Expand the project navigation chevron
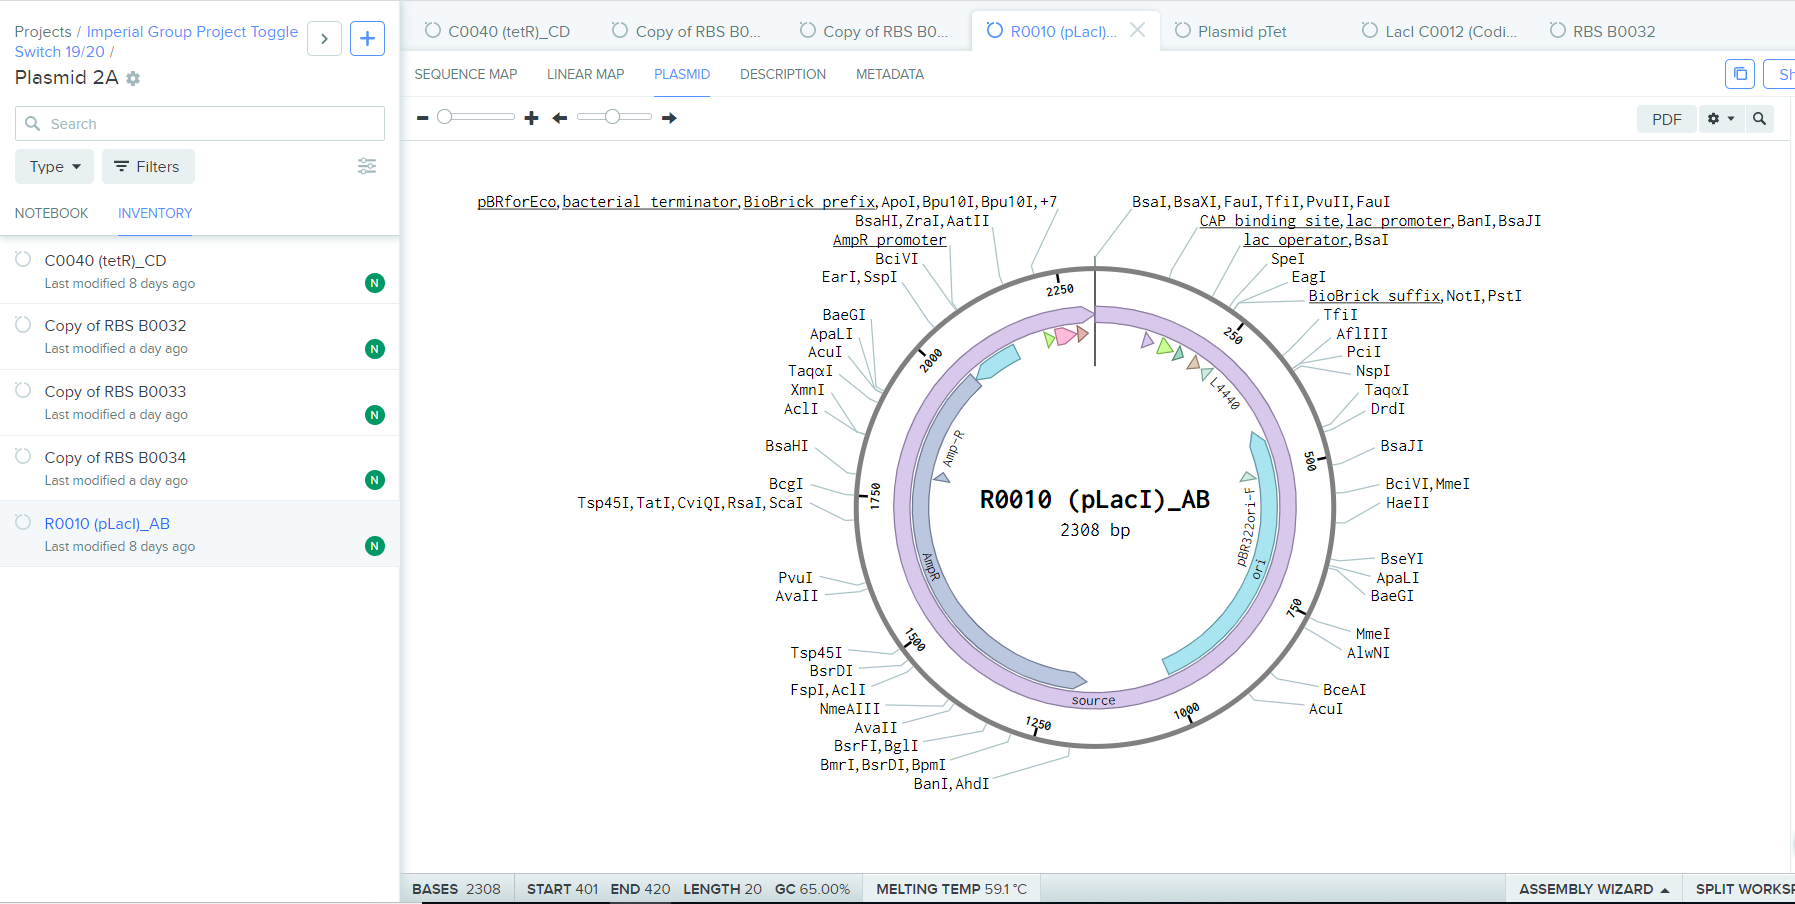Screen dimensions: 1795x904 coord(324,39)
